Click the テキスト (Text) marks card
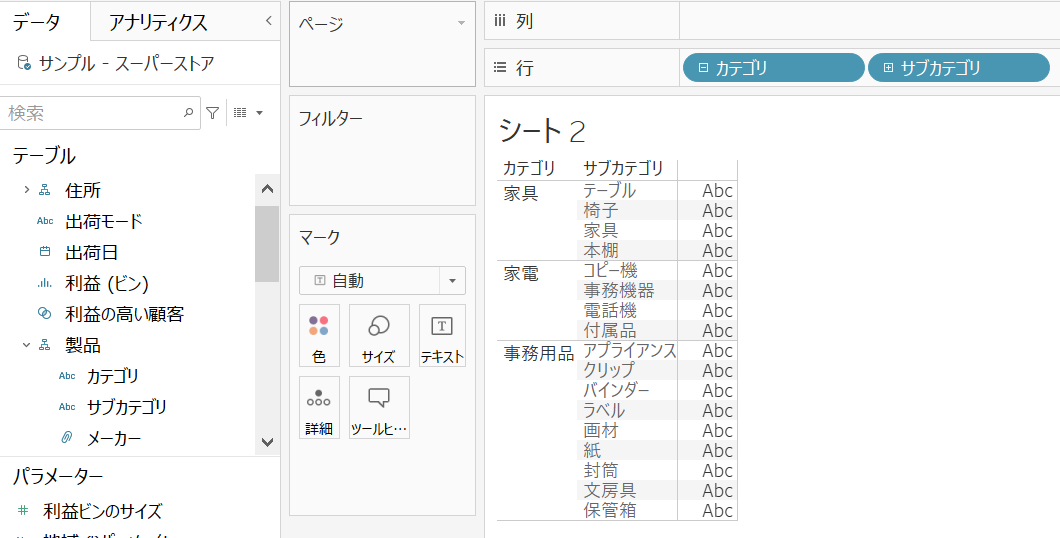Viewport: 1060px width, 538px height. click(x=441, y=335)
